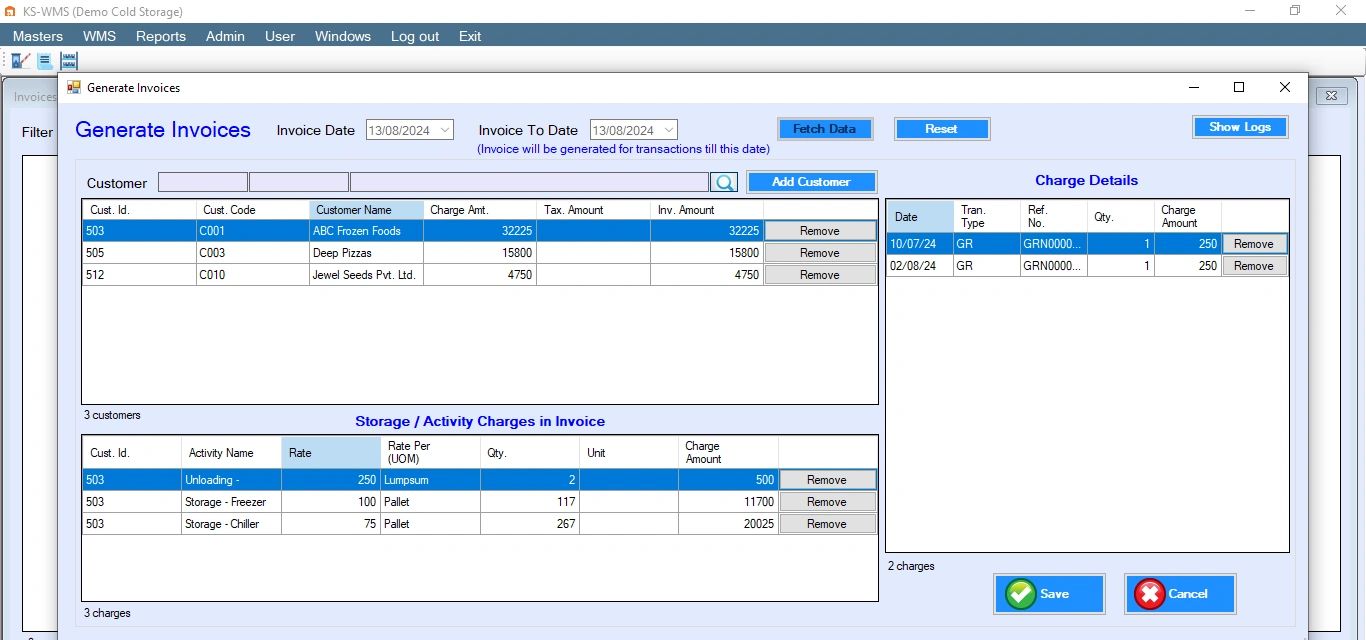Screen dimensions: 1366x640
Task: Expand the Invoice To Date dropdown
Action: click(x=668, y=129)
